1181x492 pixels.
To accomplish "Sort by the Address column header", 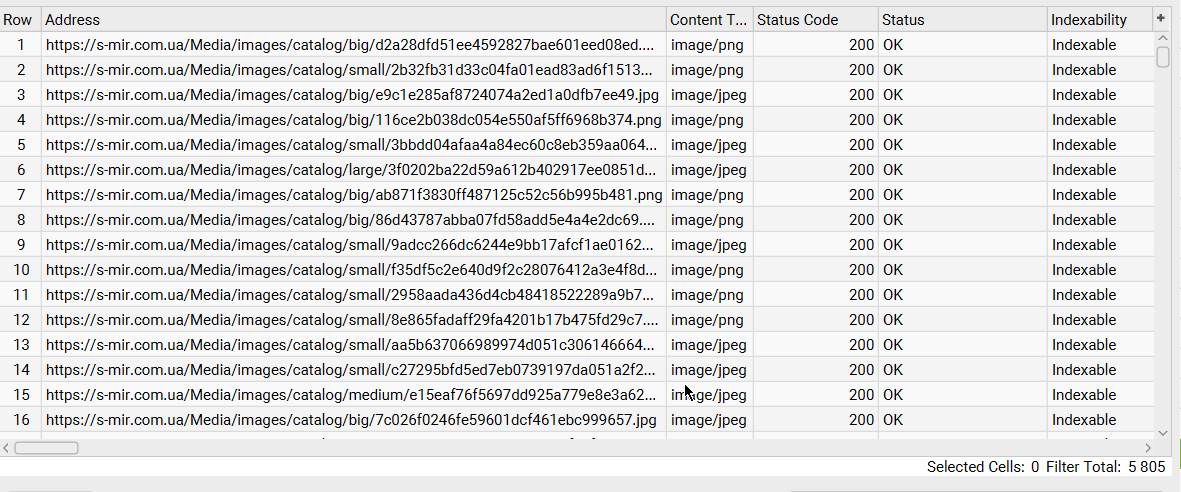I will coord(354,20).
